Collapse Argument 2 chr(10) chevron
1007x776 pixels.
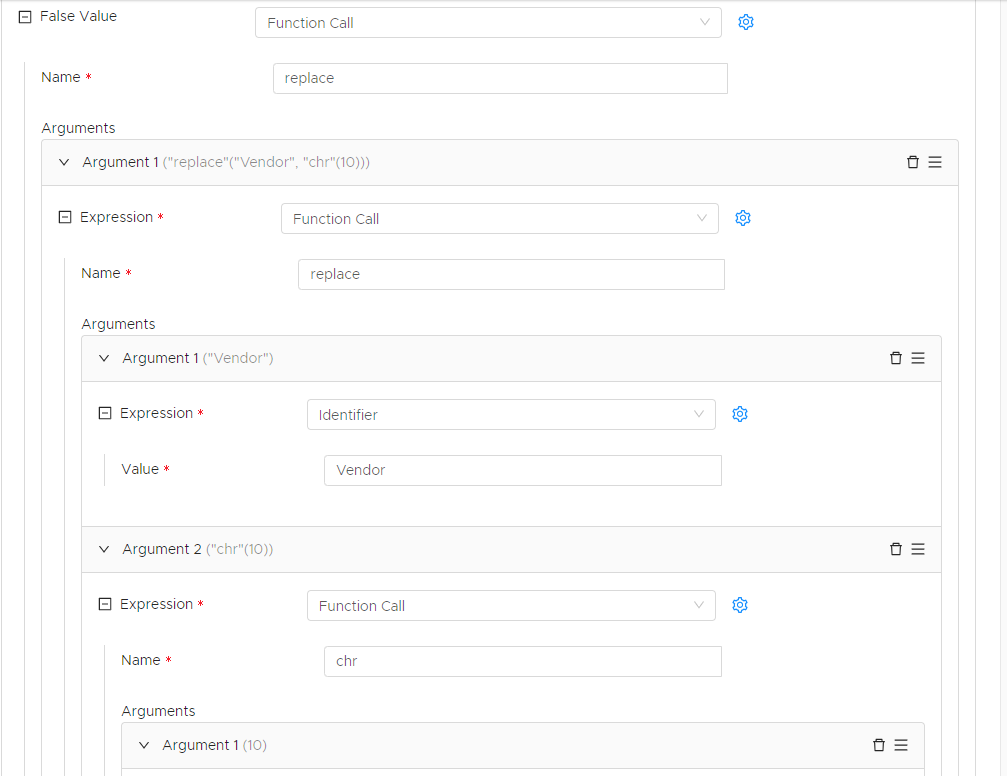[104, 549]
